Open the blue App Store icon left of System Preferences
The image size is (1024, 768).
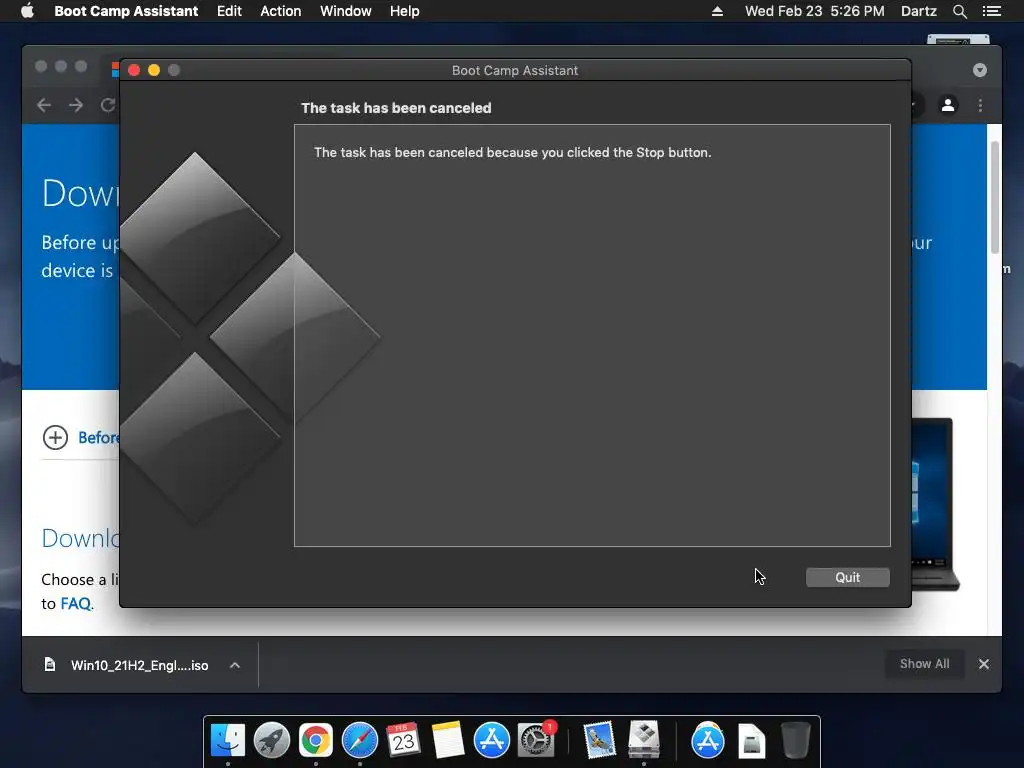491,741
